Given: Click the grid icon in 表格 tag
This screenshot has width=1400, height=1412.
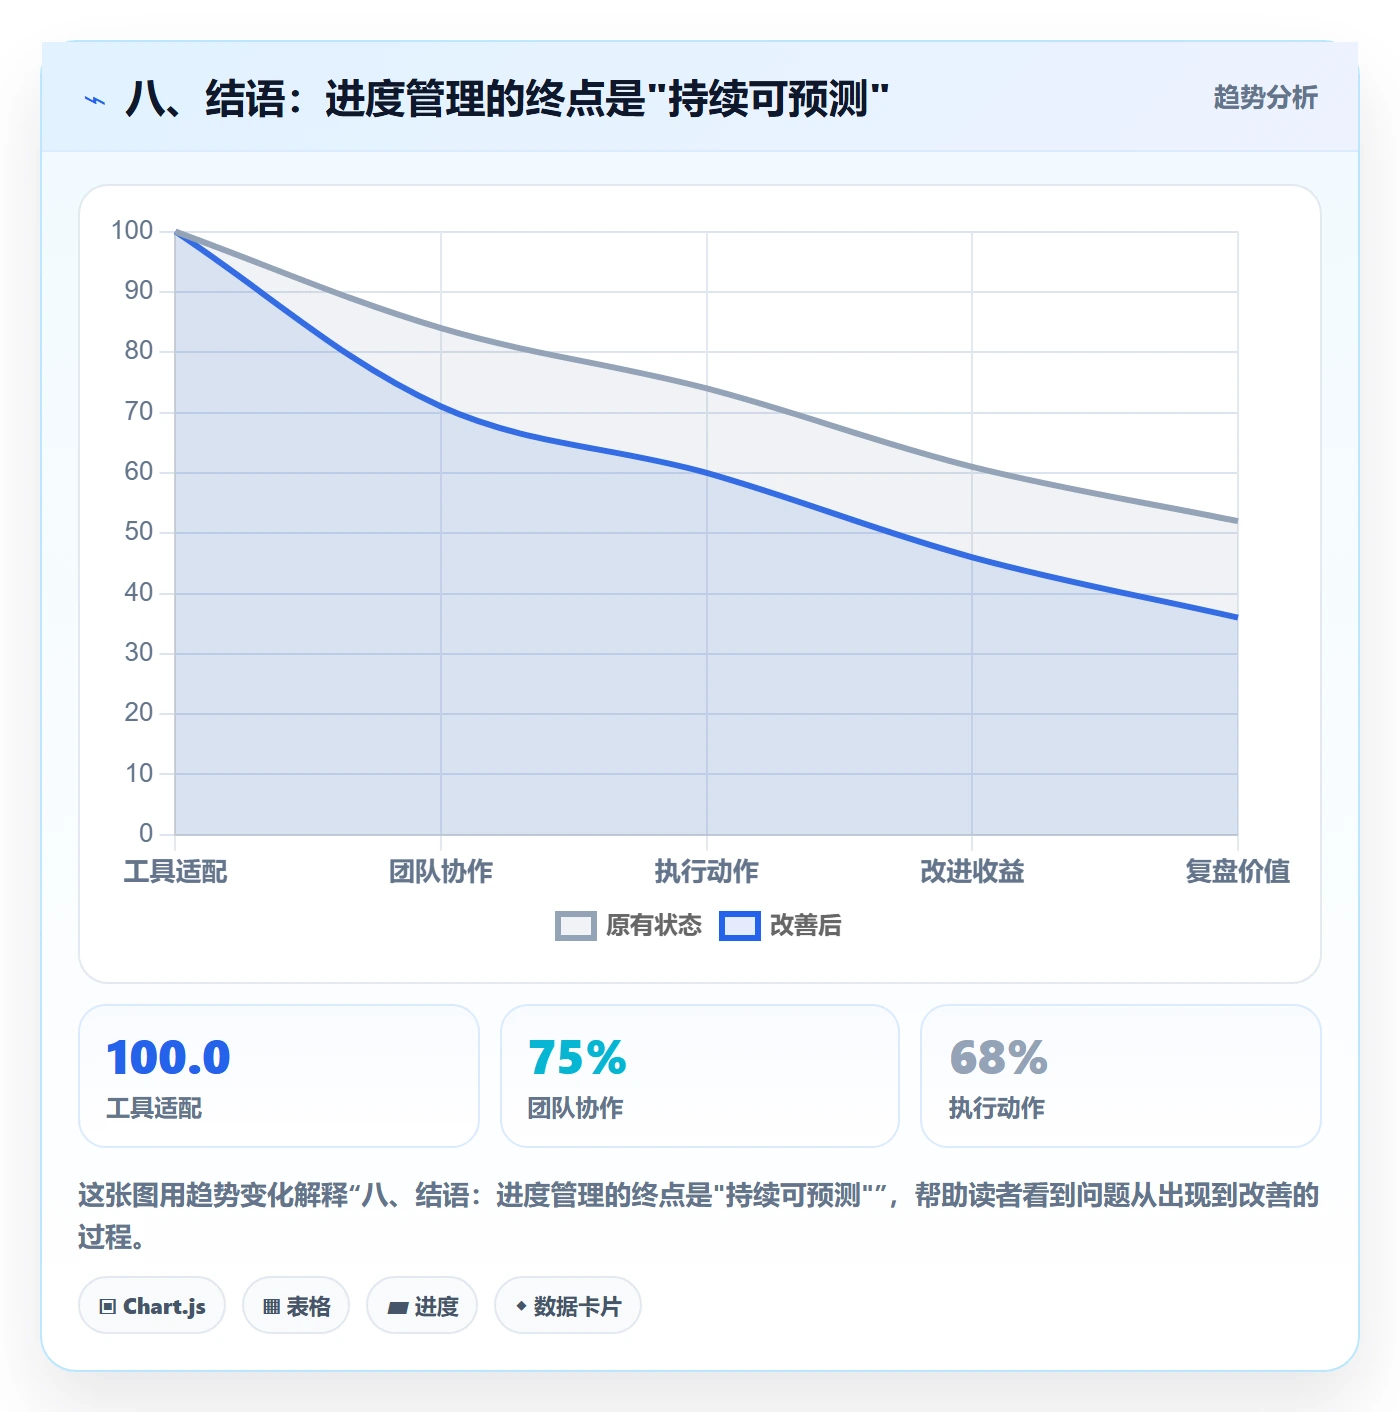Looking at the screenshot, I should coord(271,1307).
